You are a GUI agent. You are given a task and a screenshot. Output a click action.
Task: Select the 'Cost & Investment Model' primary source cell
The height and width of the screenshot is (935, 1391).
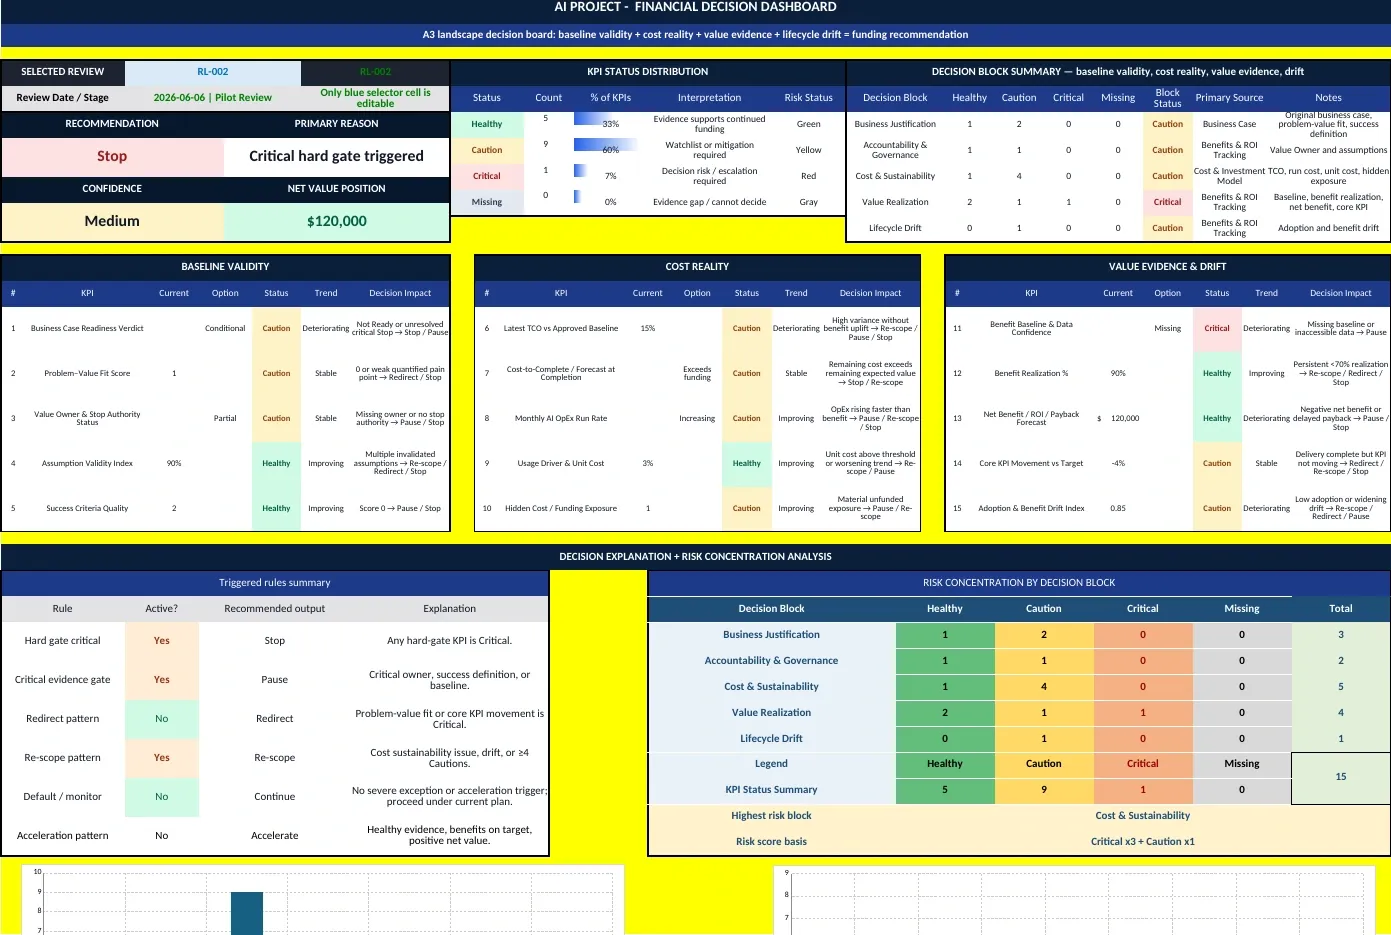1229,176
